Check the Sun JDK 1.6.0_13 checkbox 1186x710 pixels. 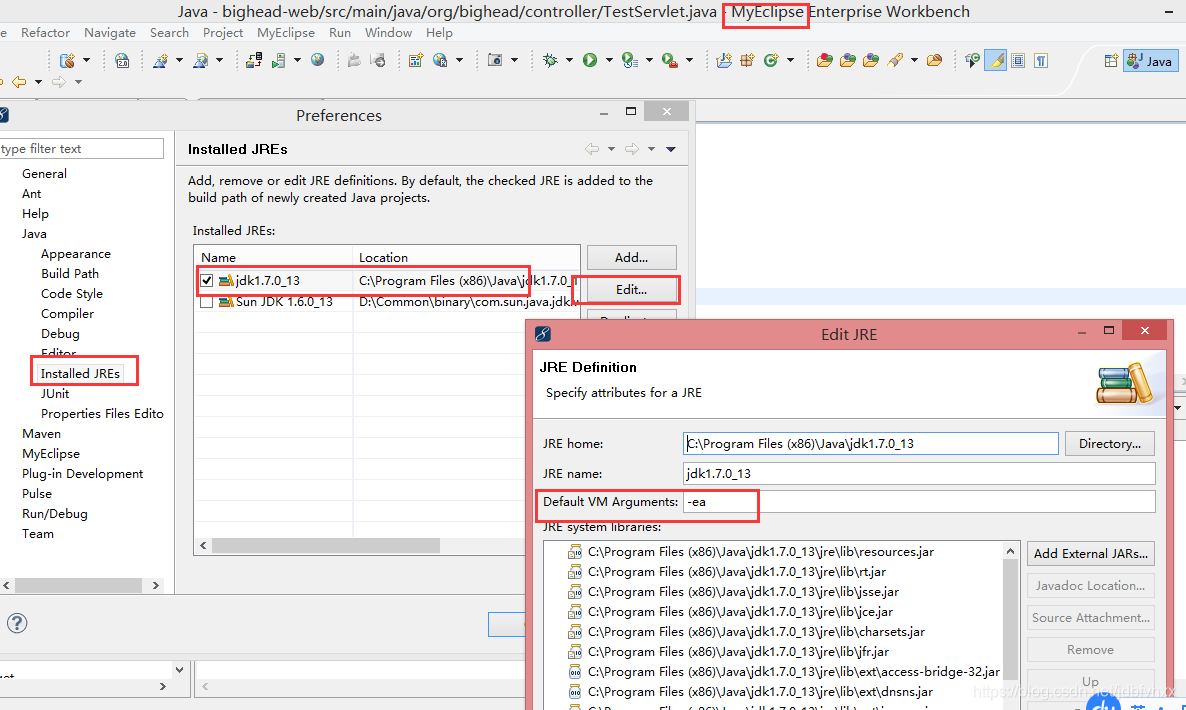point(206,302)
